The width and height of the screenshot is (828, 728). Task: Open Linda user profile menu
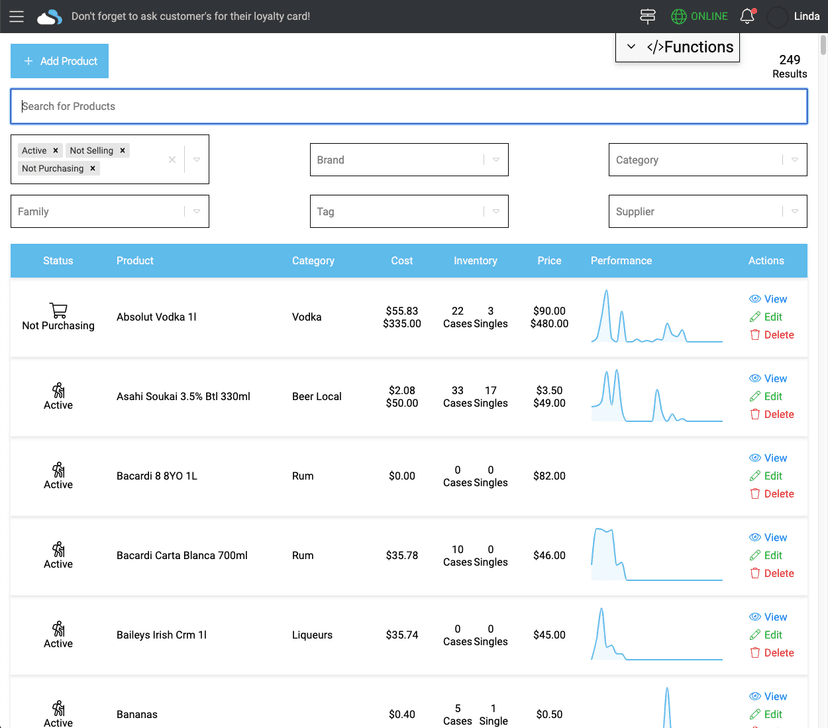(x=795, y=17)
